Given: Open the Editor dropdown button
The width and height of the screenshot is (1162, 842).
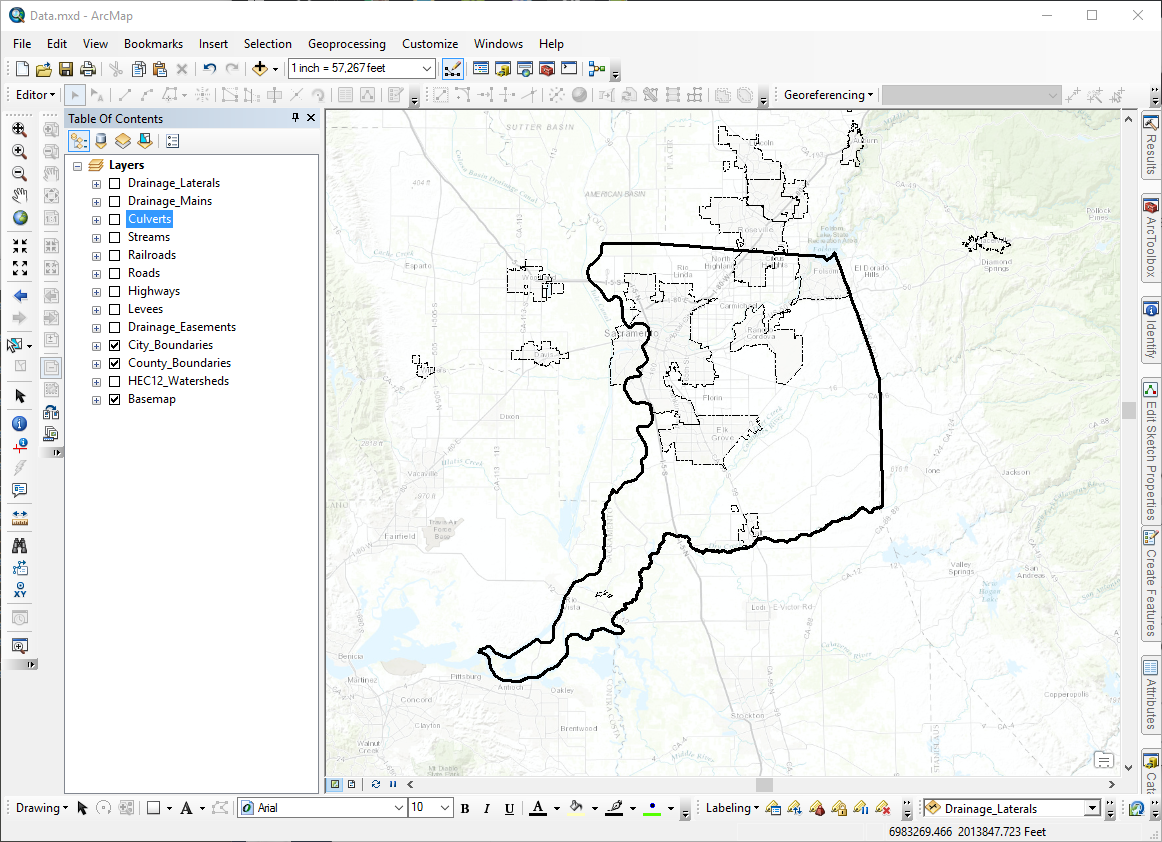Looking at the screenshot, I should coord(36,95).
